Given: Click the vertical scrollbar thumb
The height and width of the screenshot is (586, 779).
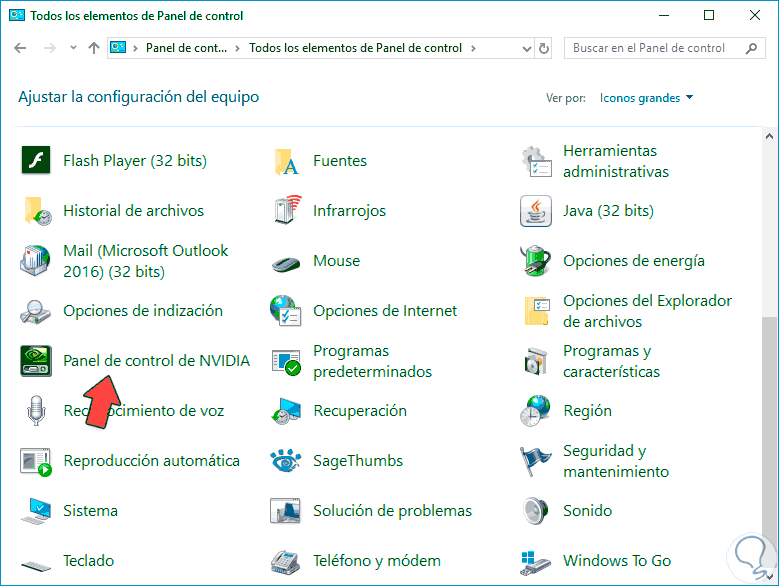Looking at the screenshot, I should (x=769, y=442).
